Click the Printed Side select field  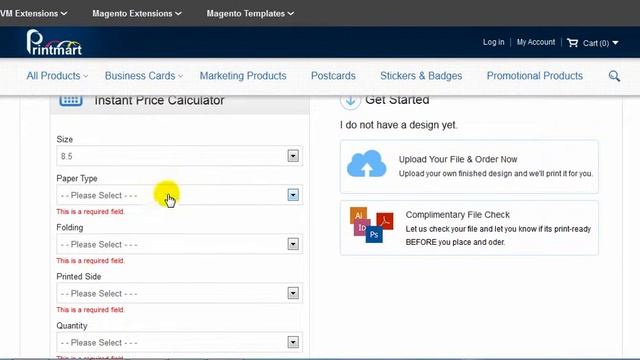coord(180,293)
